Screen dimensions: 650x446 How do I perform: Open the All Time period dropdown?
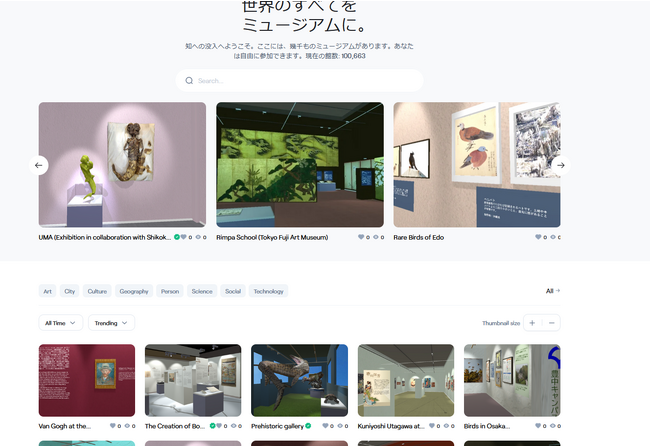(x=60, y=322)
